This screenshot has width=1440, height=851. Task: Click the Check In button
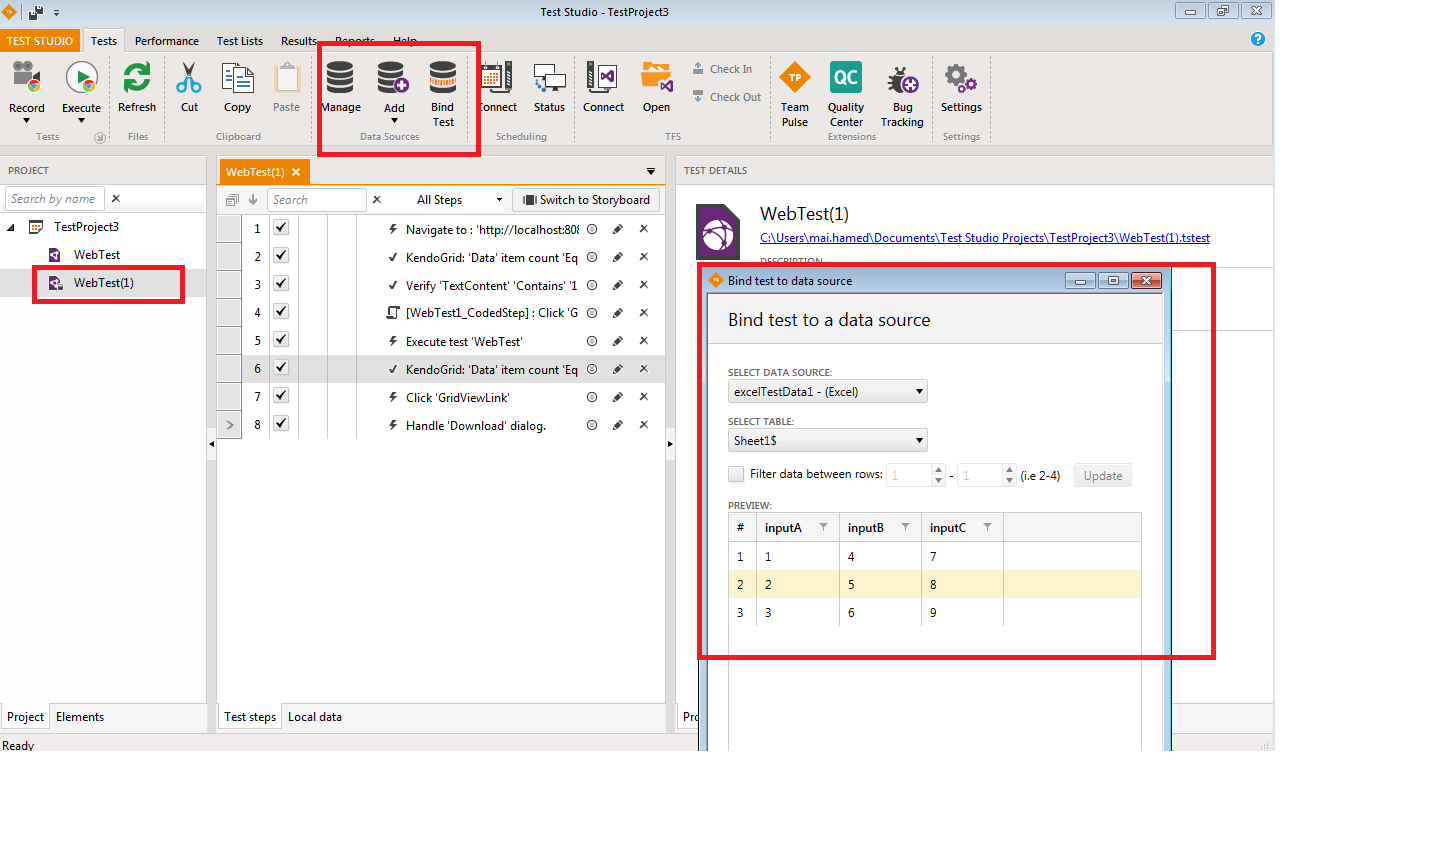722,69
